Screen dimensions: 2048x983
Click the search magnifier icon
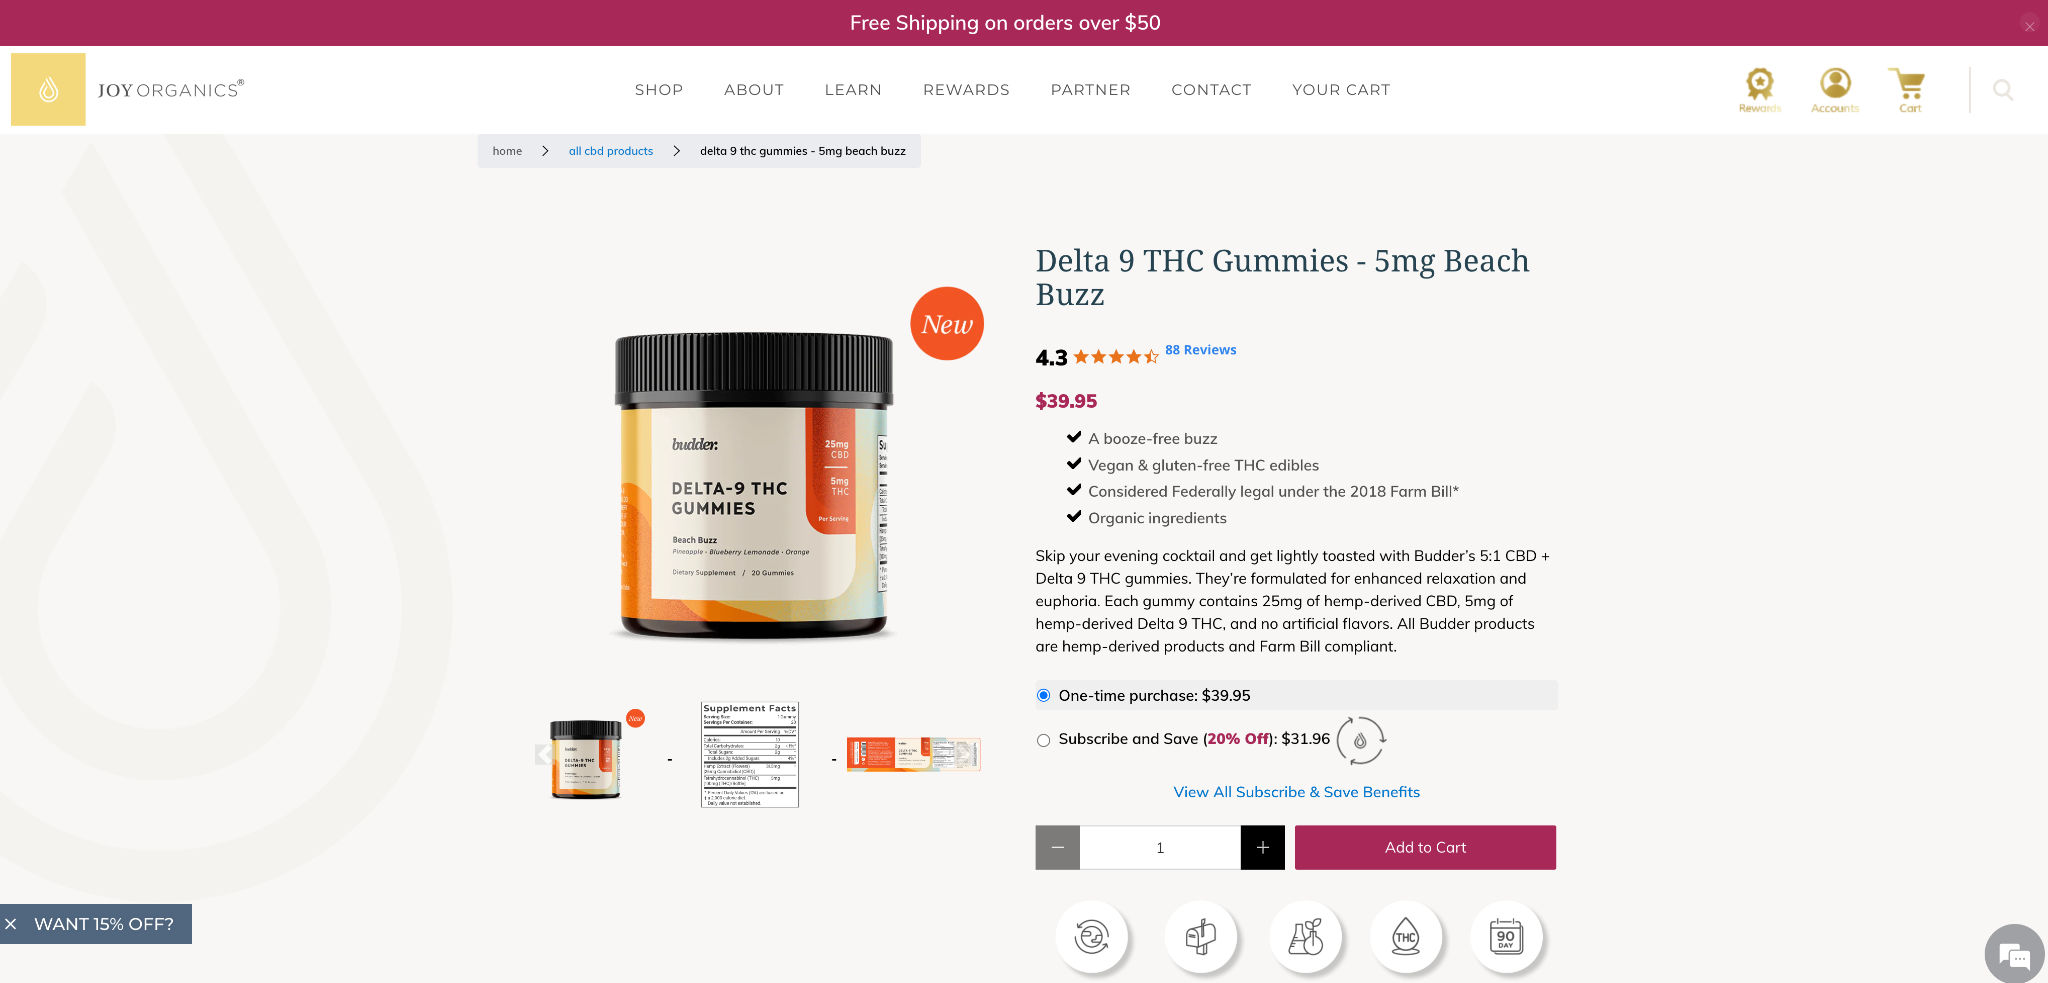click(x=2003, y=90)
